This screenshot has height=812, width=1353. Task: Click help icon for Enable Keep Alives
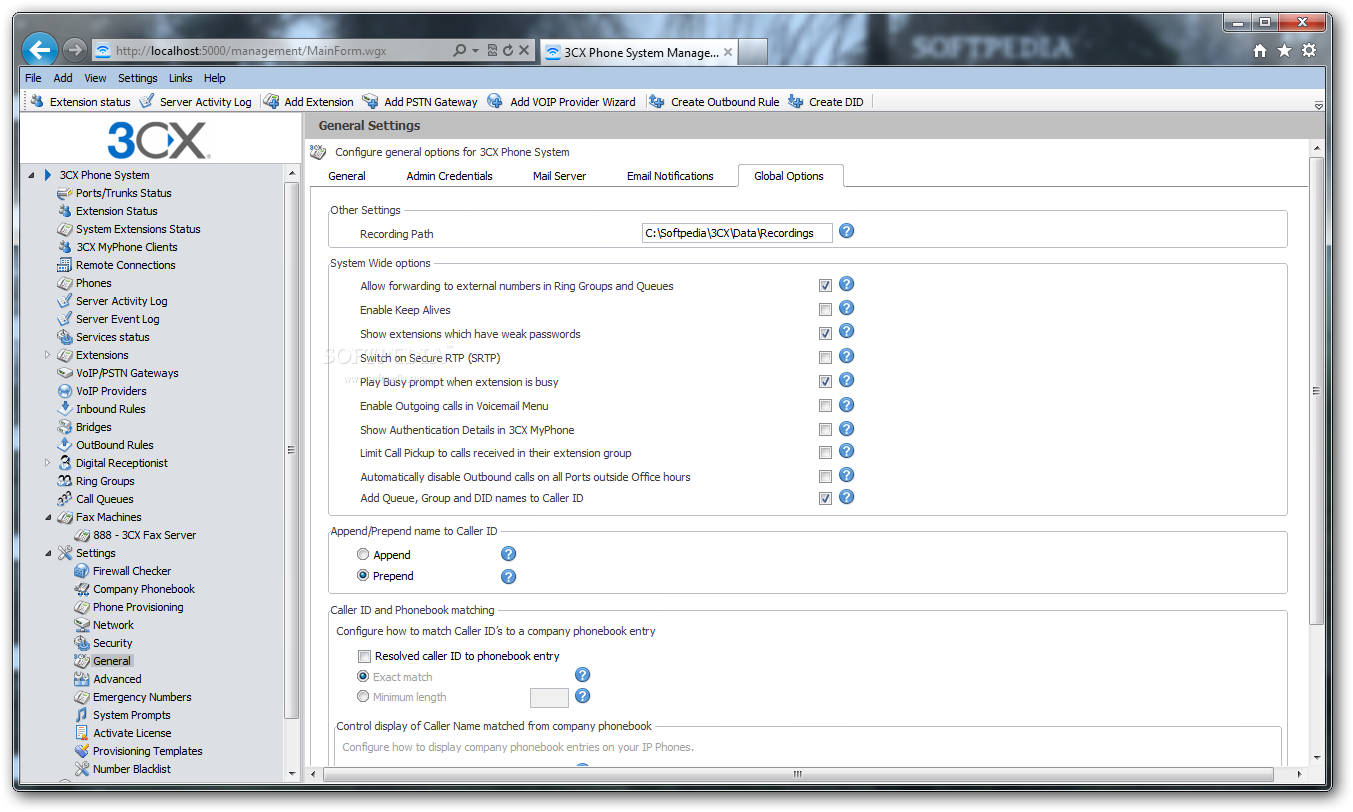846,308
